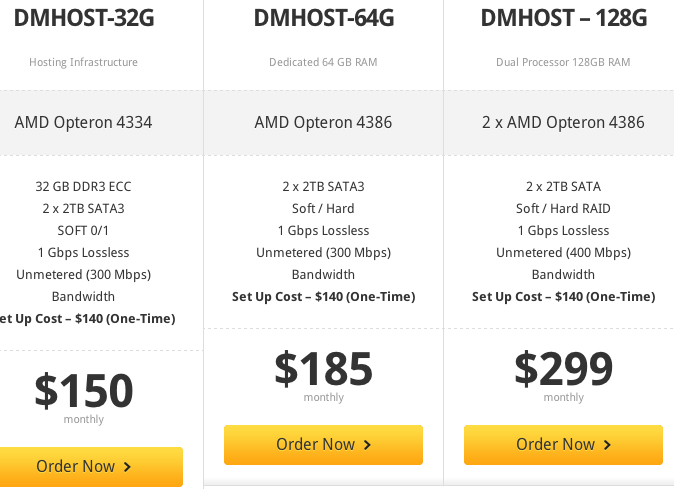Viewport: 674px width, 489px height.
Task: Click the single AMD Opteron 4386 row in DMHOST-64G
Action: click(x=323, y=123)
